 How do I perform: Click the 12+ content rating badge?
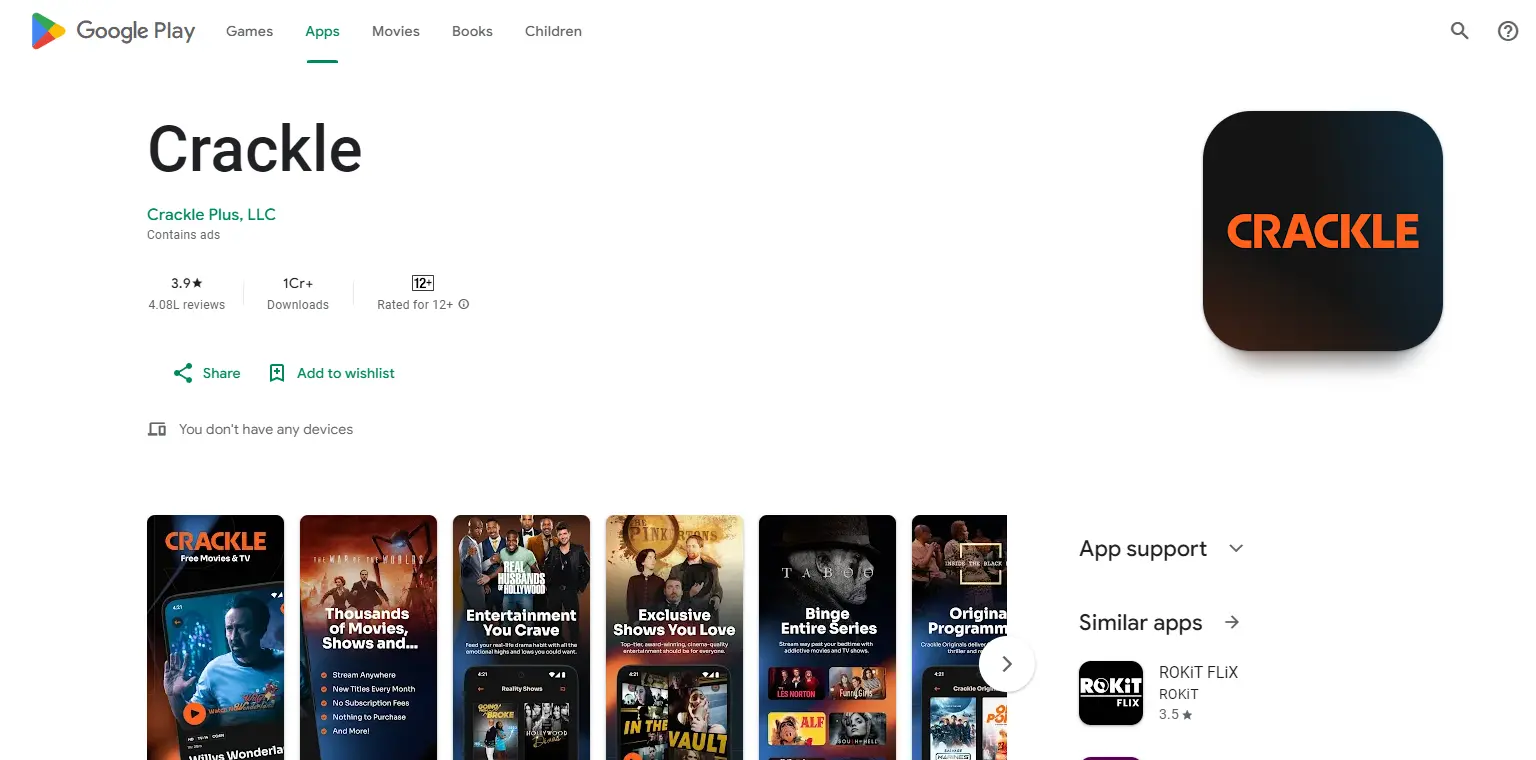coord(423,283)
